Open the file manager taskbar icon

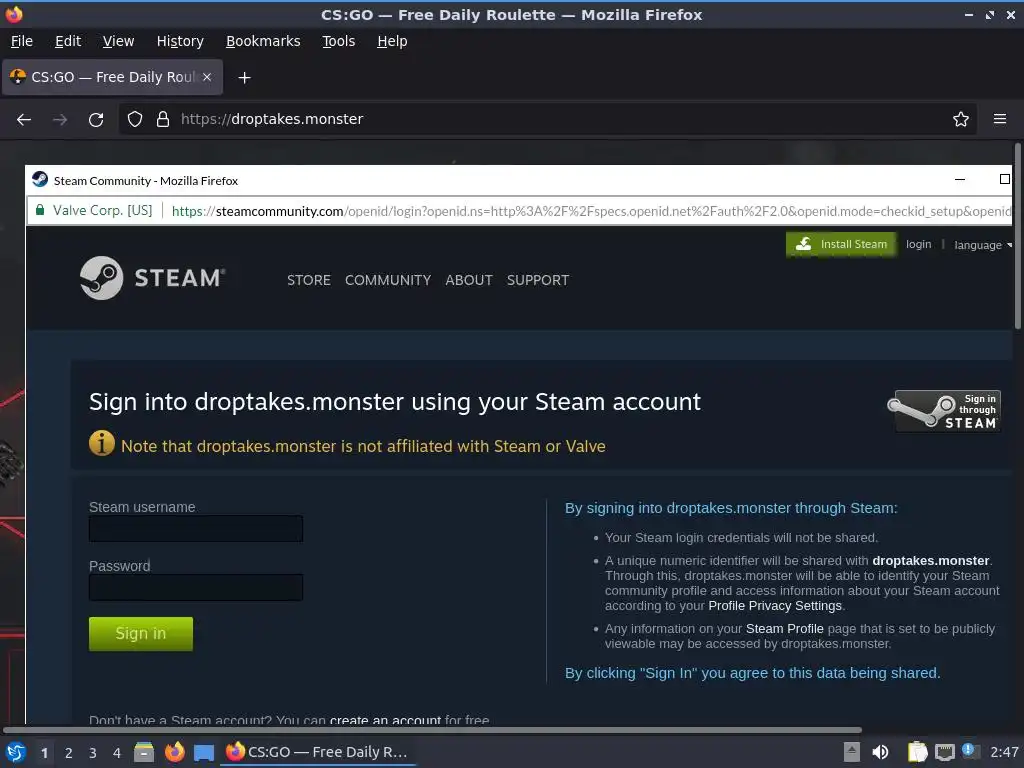coord(144,752)
